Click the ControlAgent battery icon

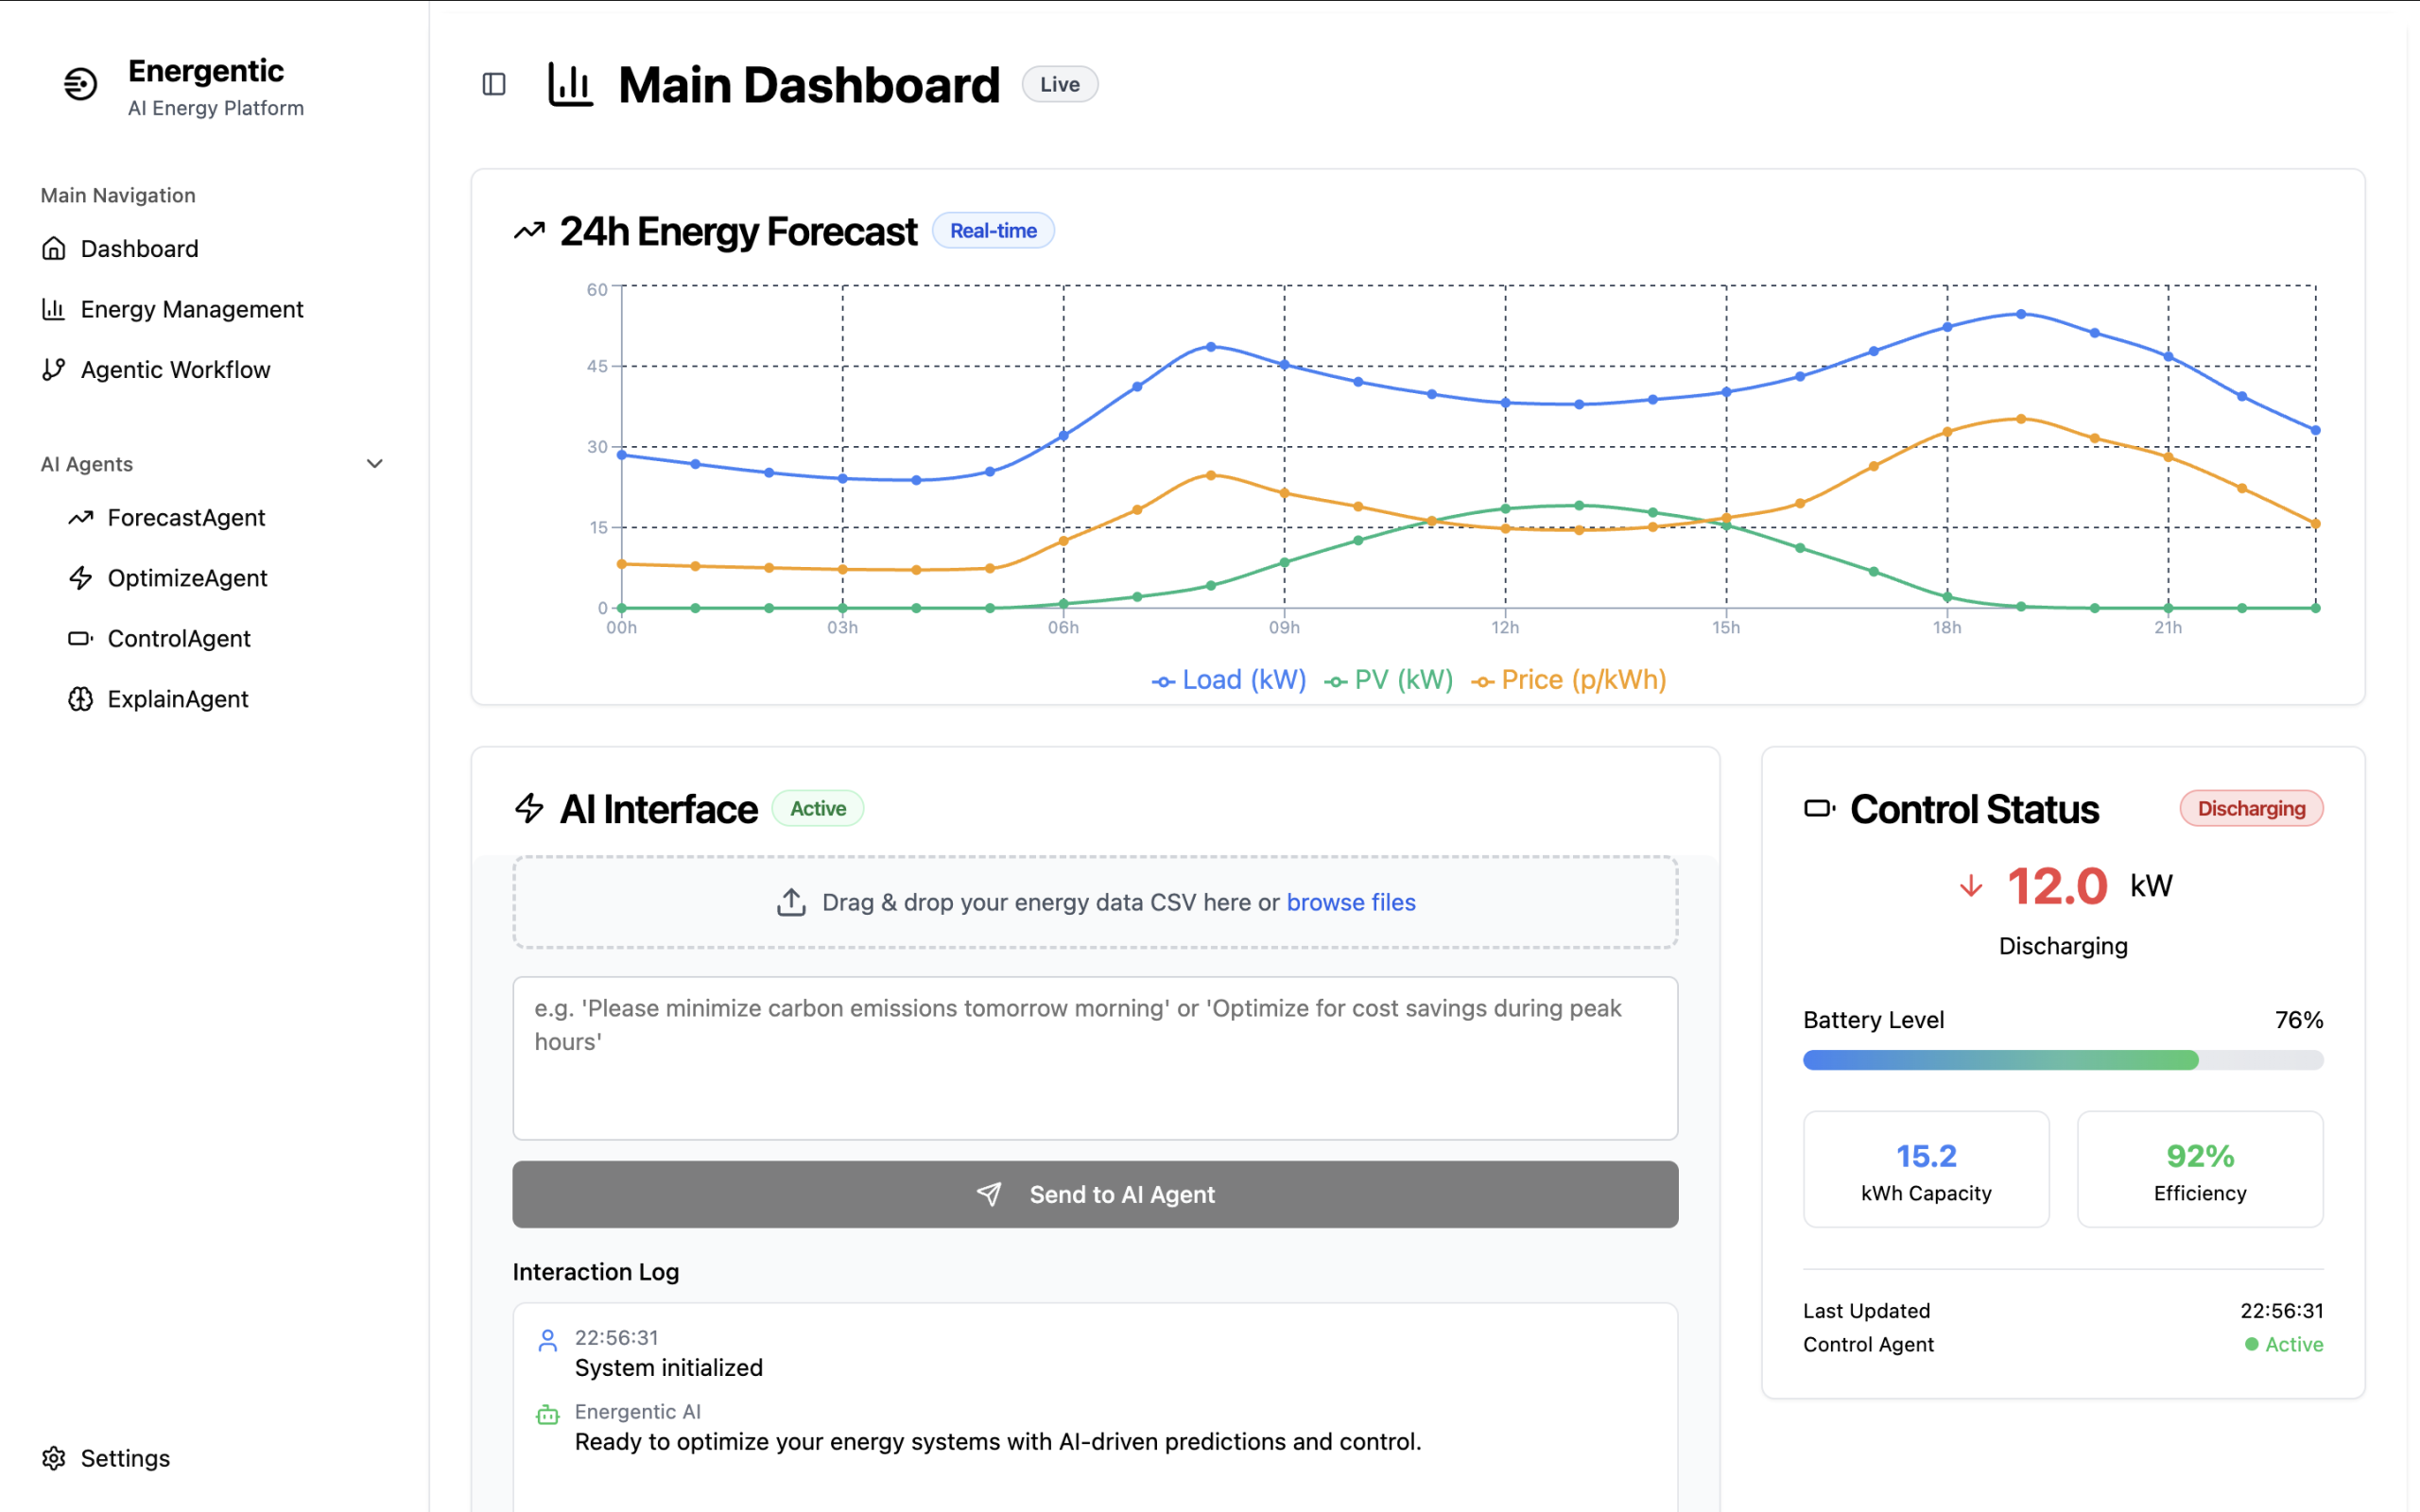(x=81, y=638)
